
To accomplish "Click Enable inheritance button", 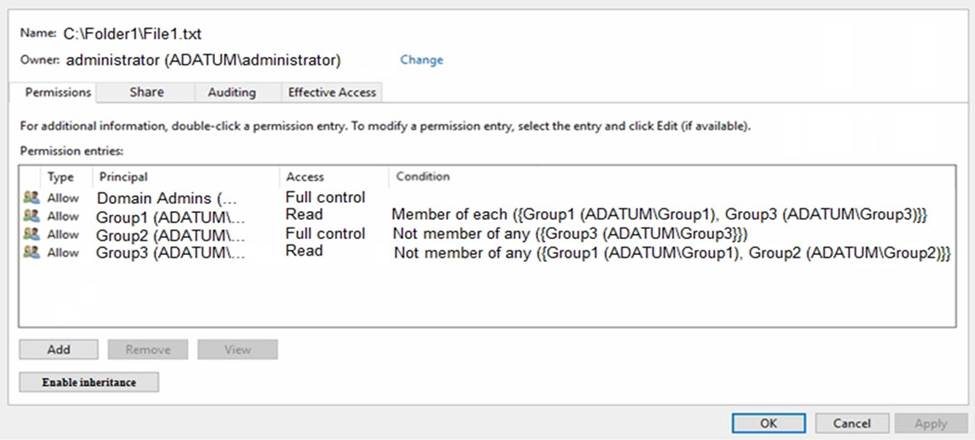I will (x=89, y=382).
